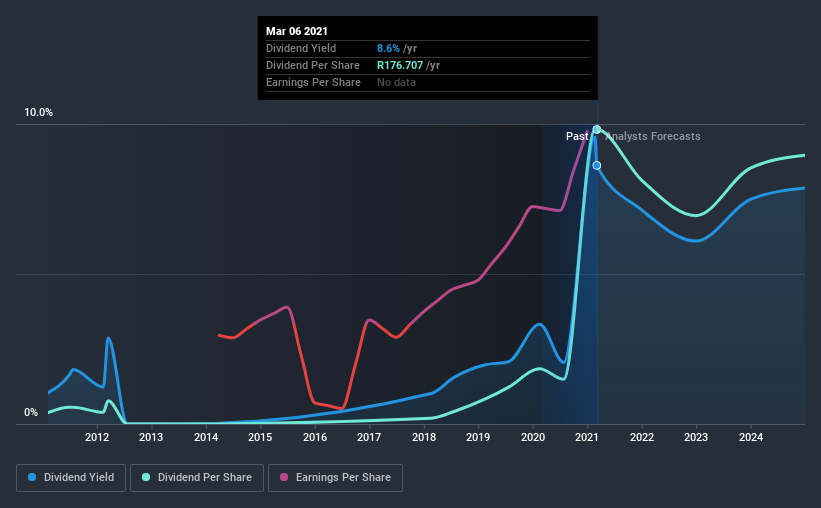The height and width of the screenshot is (508, 821).
Task: Toggle the Earnings Per Share legend button
Action: (x=336, y=478)
